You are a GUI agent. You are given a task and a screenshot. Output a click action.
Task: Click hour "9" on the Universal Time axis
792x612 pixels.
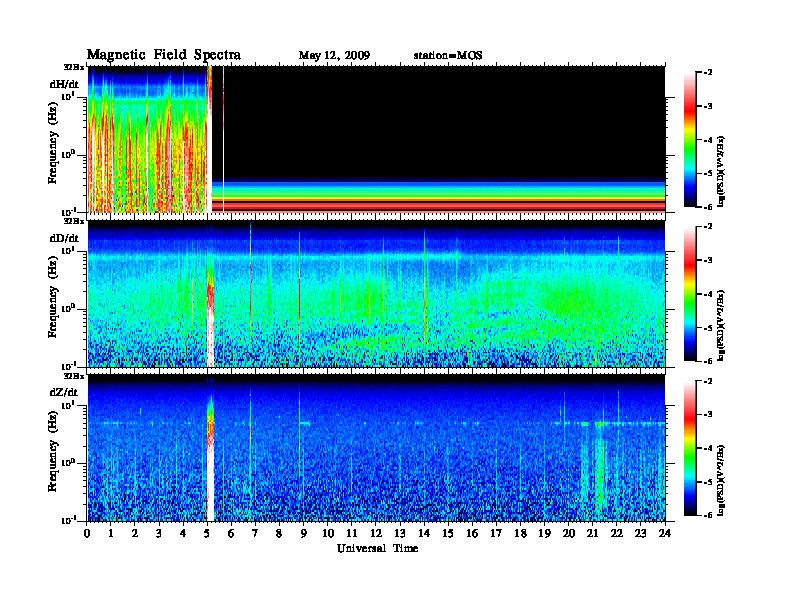[x=304, y=534]
